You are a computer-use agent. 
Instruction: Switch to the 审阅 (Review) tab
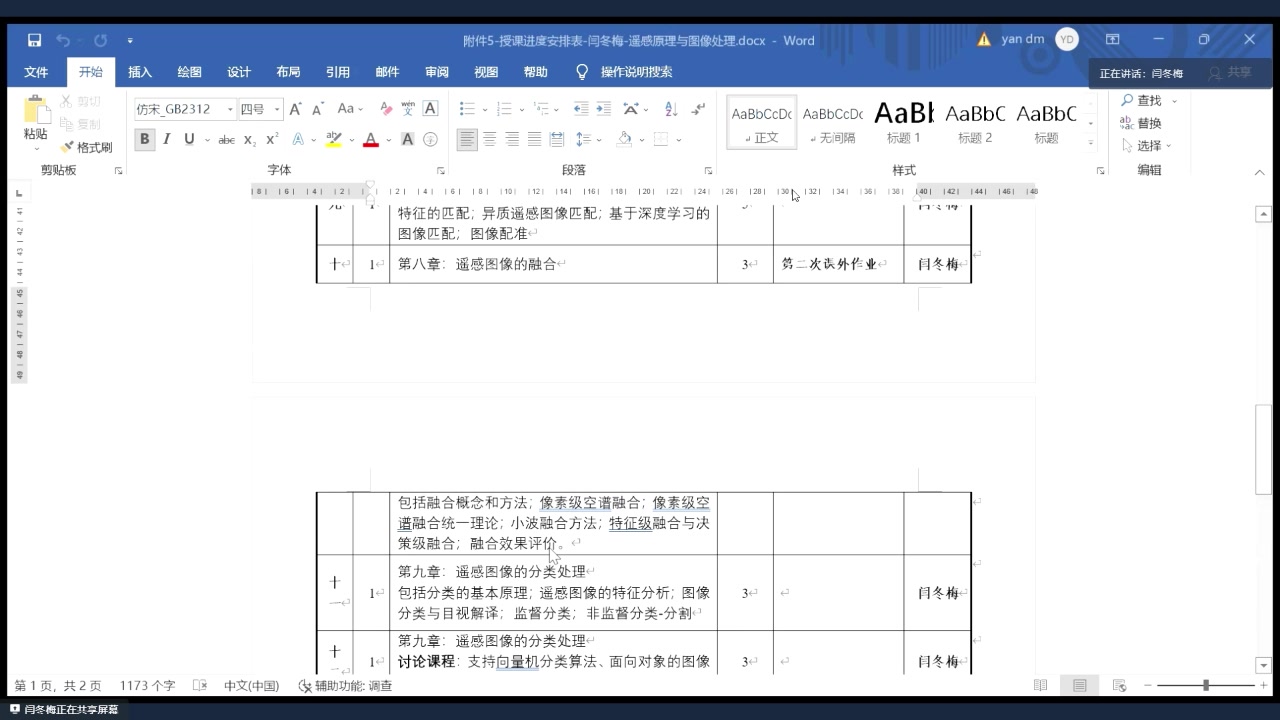click(437, 72)
